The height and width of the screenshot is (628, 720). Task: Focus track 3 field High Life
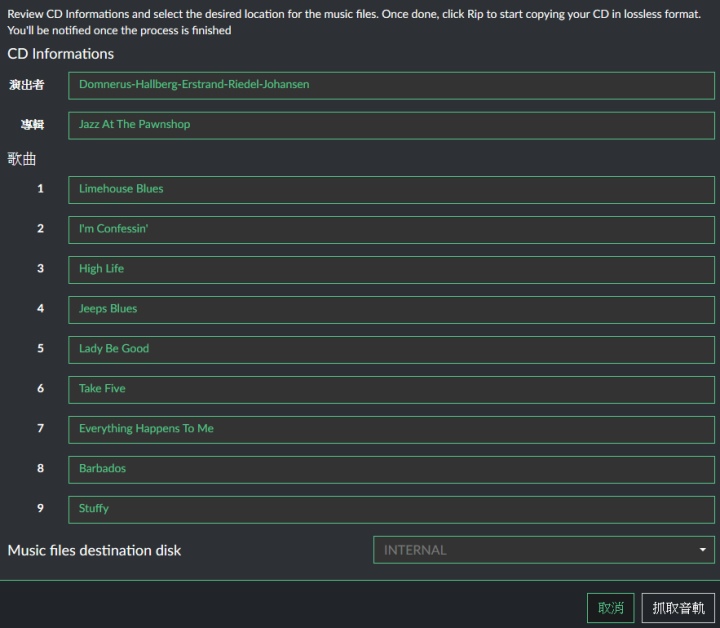coord(391,269)
